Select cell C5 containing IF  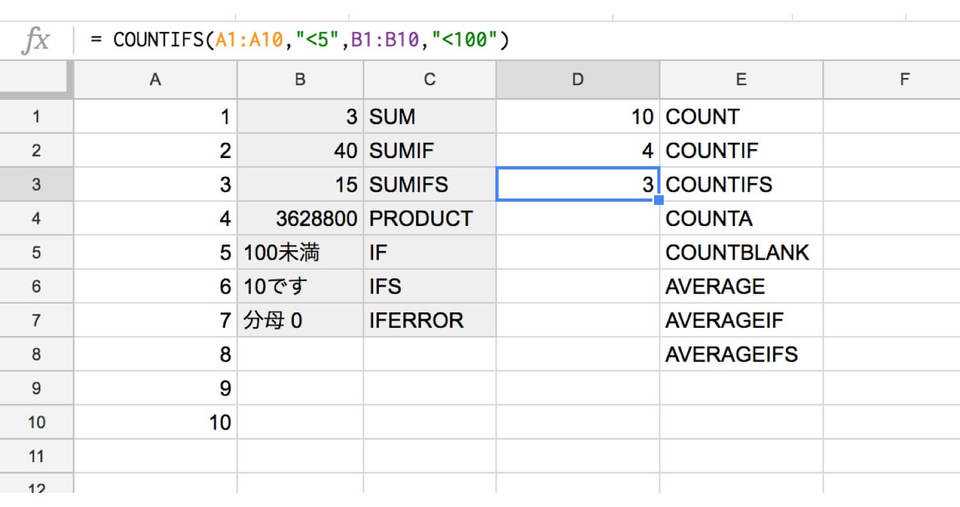tap(430, 252)
